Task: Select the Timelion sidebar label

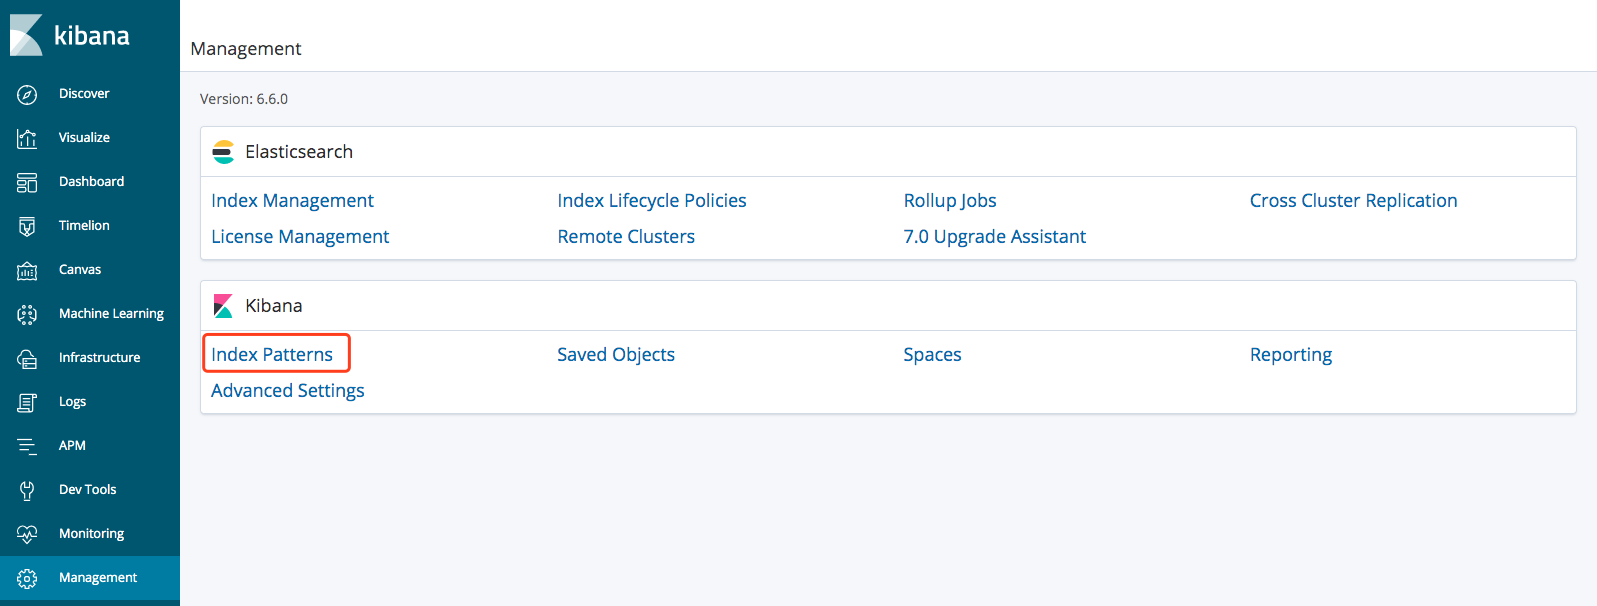Action: (x=84, y=226)
